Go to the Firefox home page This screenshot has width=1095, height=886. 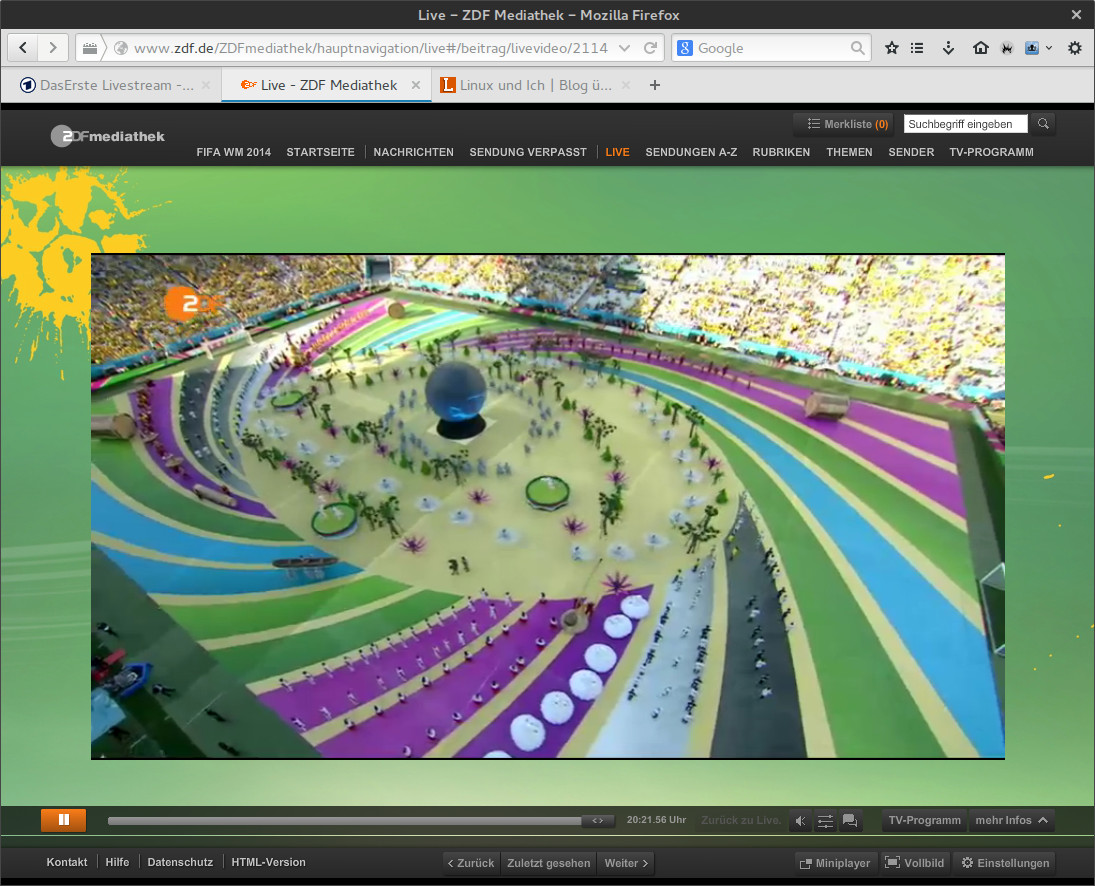[x=980, y=48]
